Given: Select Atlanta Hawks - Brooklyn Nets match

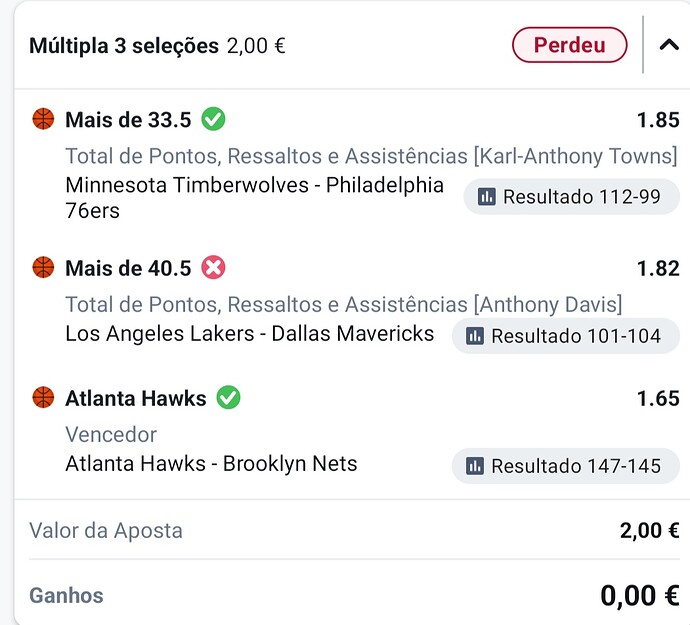Looking at the screenshot, I should click(211, 463).
